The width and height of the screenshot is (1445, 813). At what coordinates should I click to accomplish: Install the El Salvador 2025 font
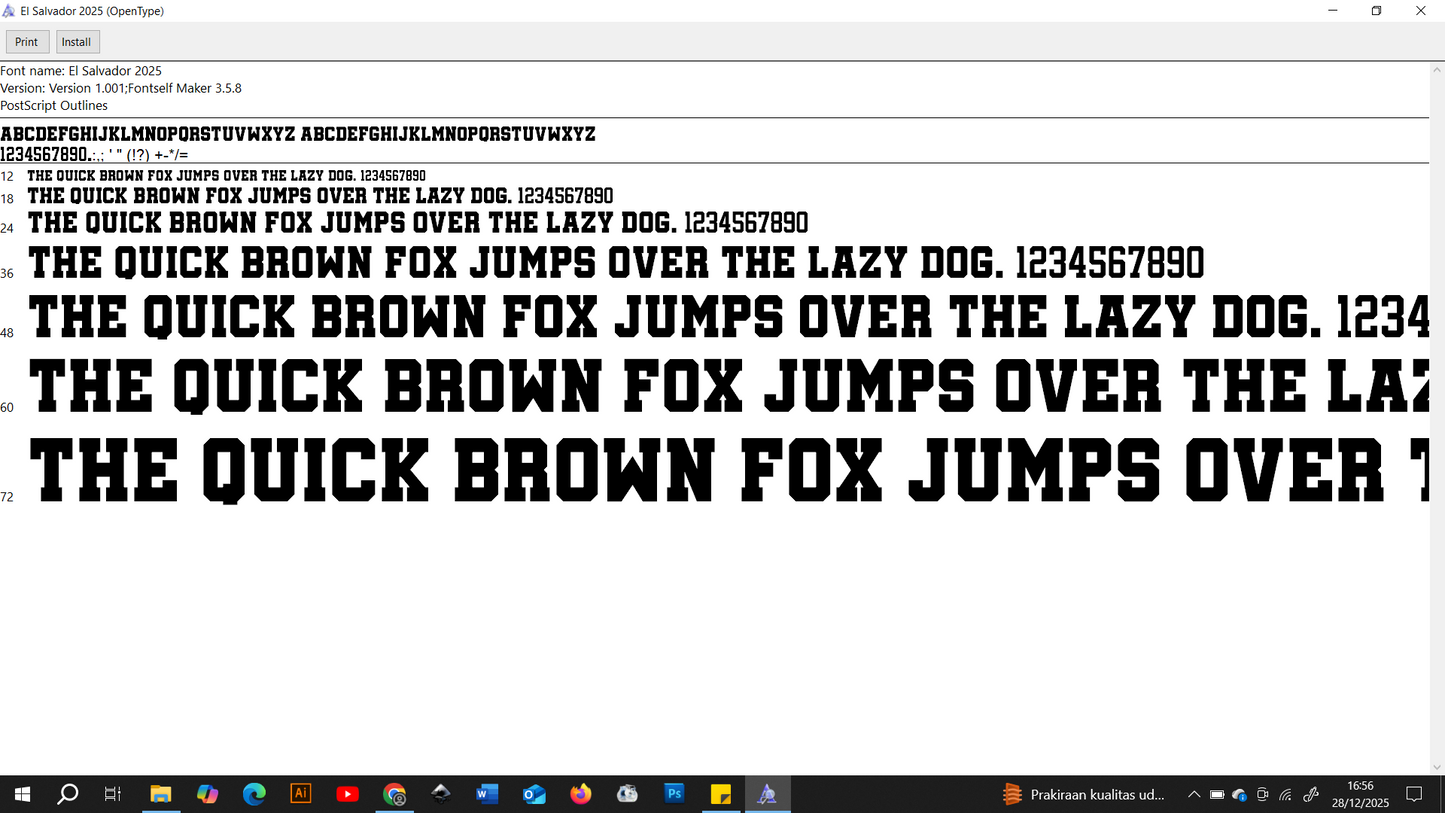tap(77, 41)
